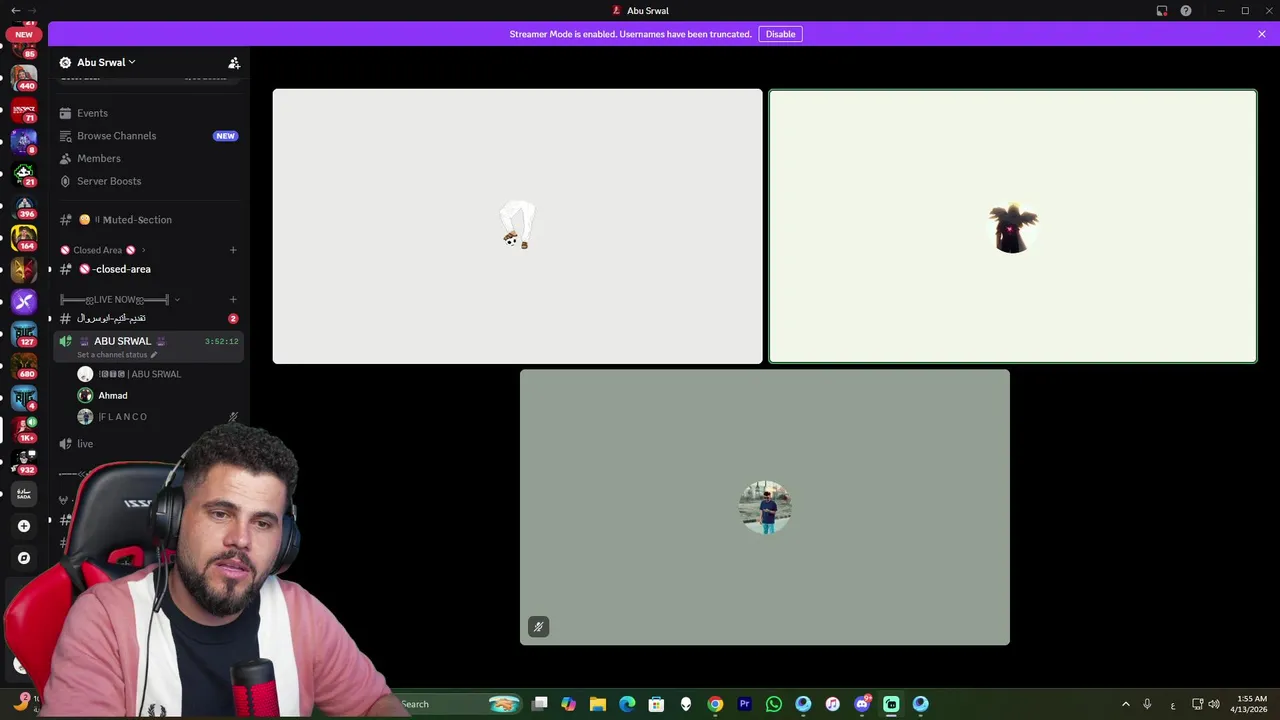This screenshot has width=1280, height=720.
Task: Open the help icon in title bar
Action: pyautogui.click(x=1186, y=11)
